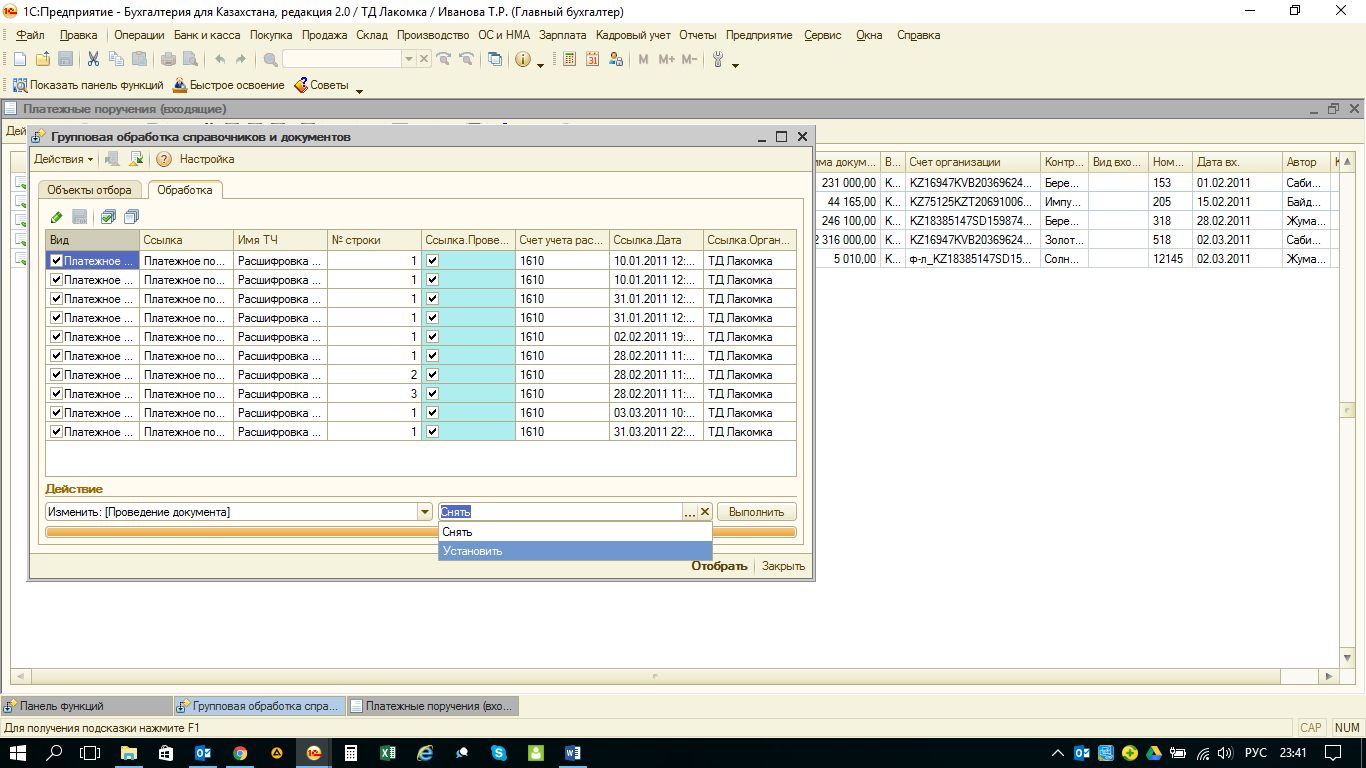Click the Print icon in main toolbar
The width and height of the screenshot is (1366, 768).
pyautogui.click(x=169, y=60)
